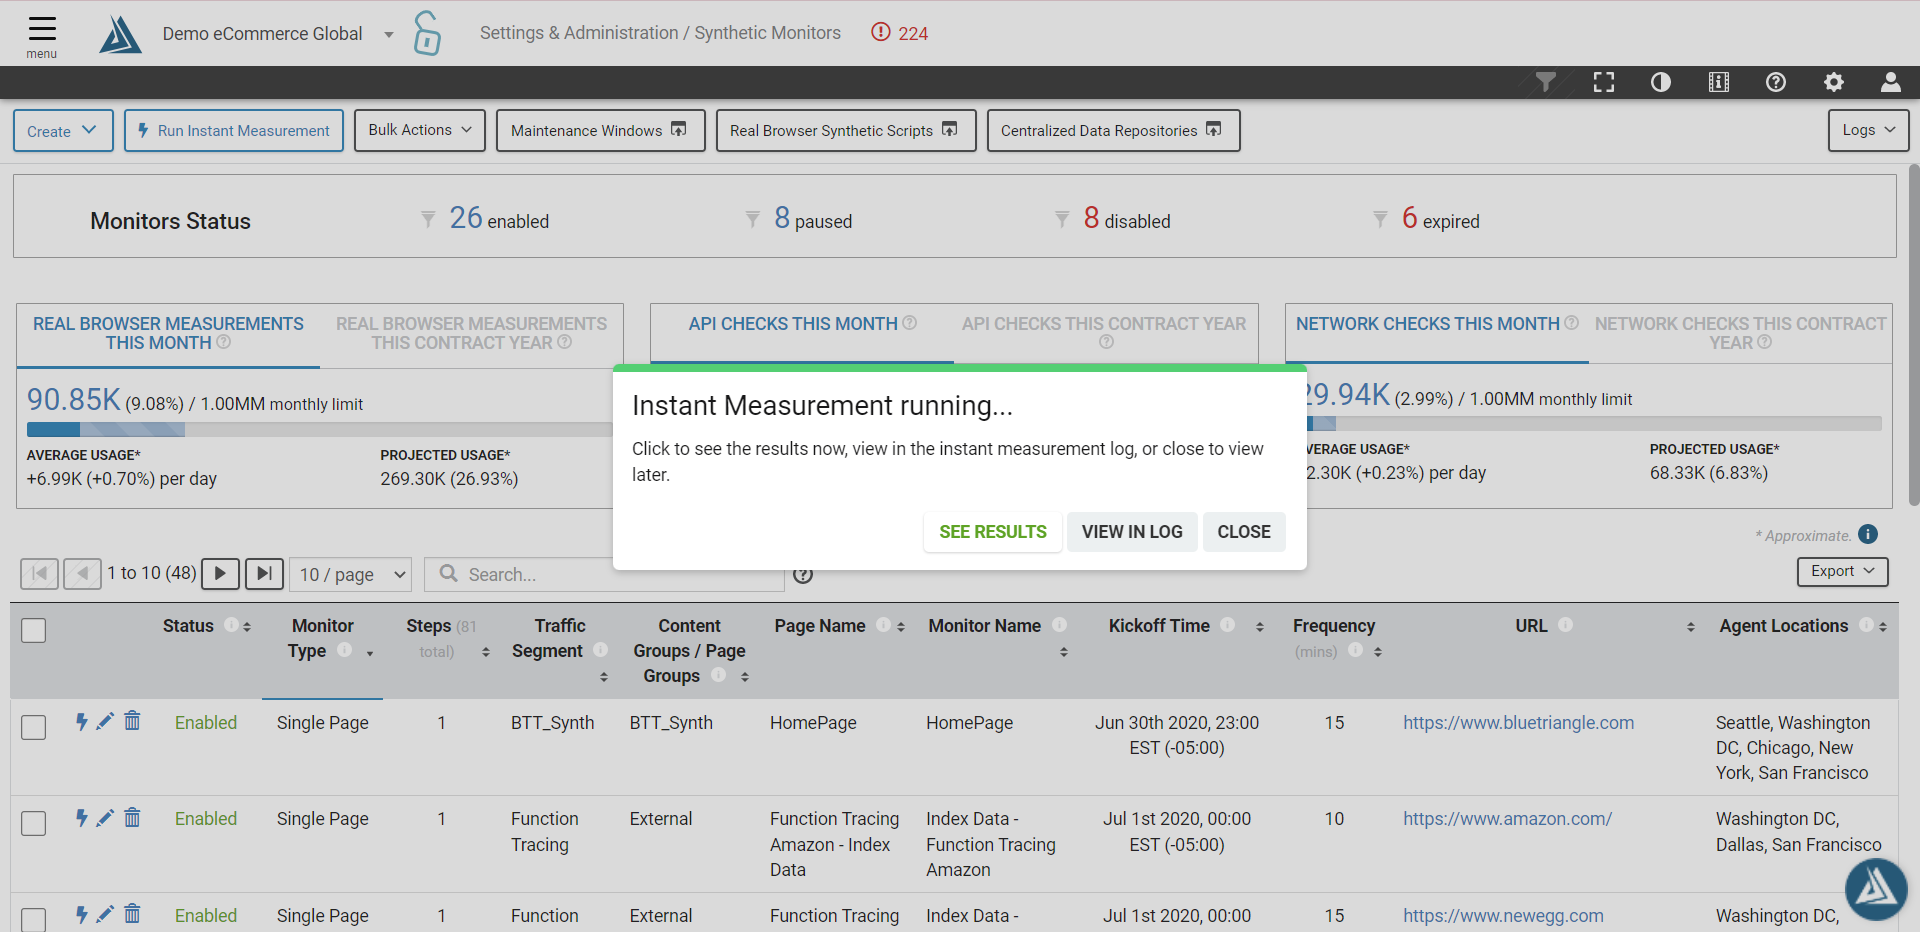1920x932 pixels.
Task: Go to previous page of results
Action: [x=82, y=573]
